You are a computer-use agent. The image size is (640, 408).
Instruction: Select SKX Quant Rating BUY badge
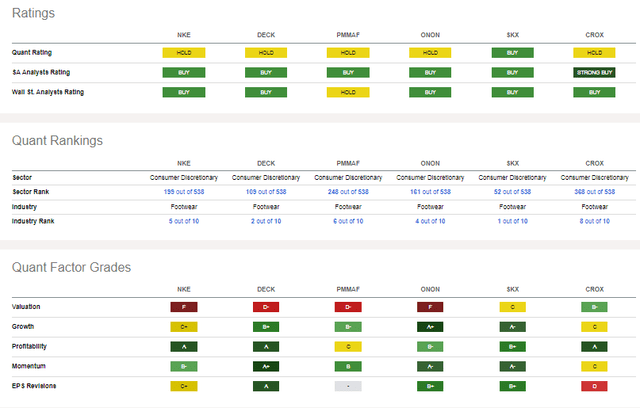[512, 53]
